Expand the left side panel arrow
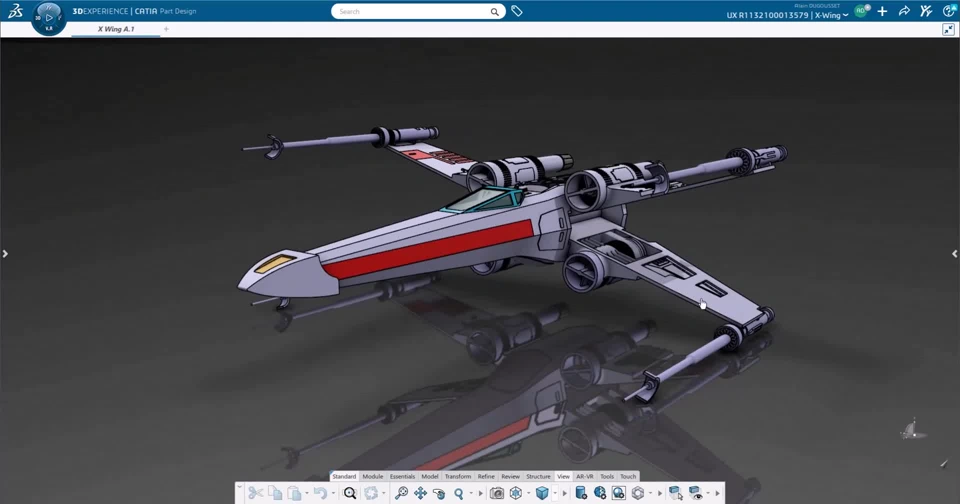The image size is (960, 504). click(x=5, y=254)
